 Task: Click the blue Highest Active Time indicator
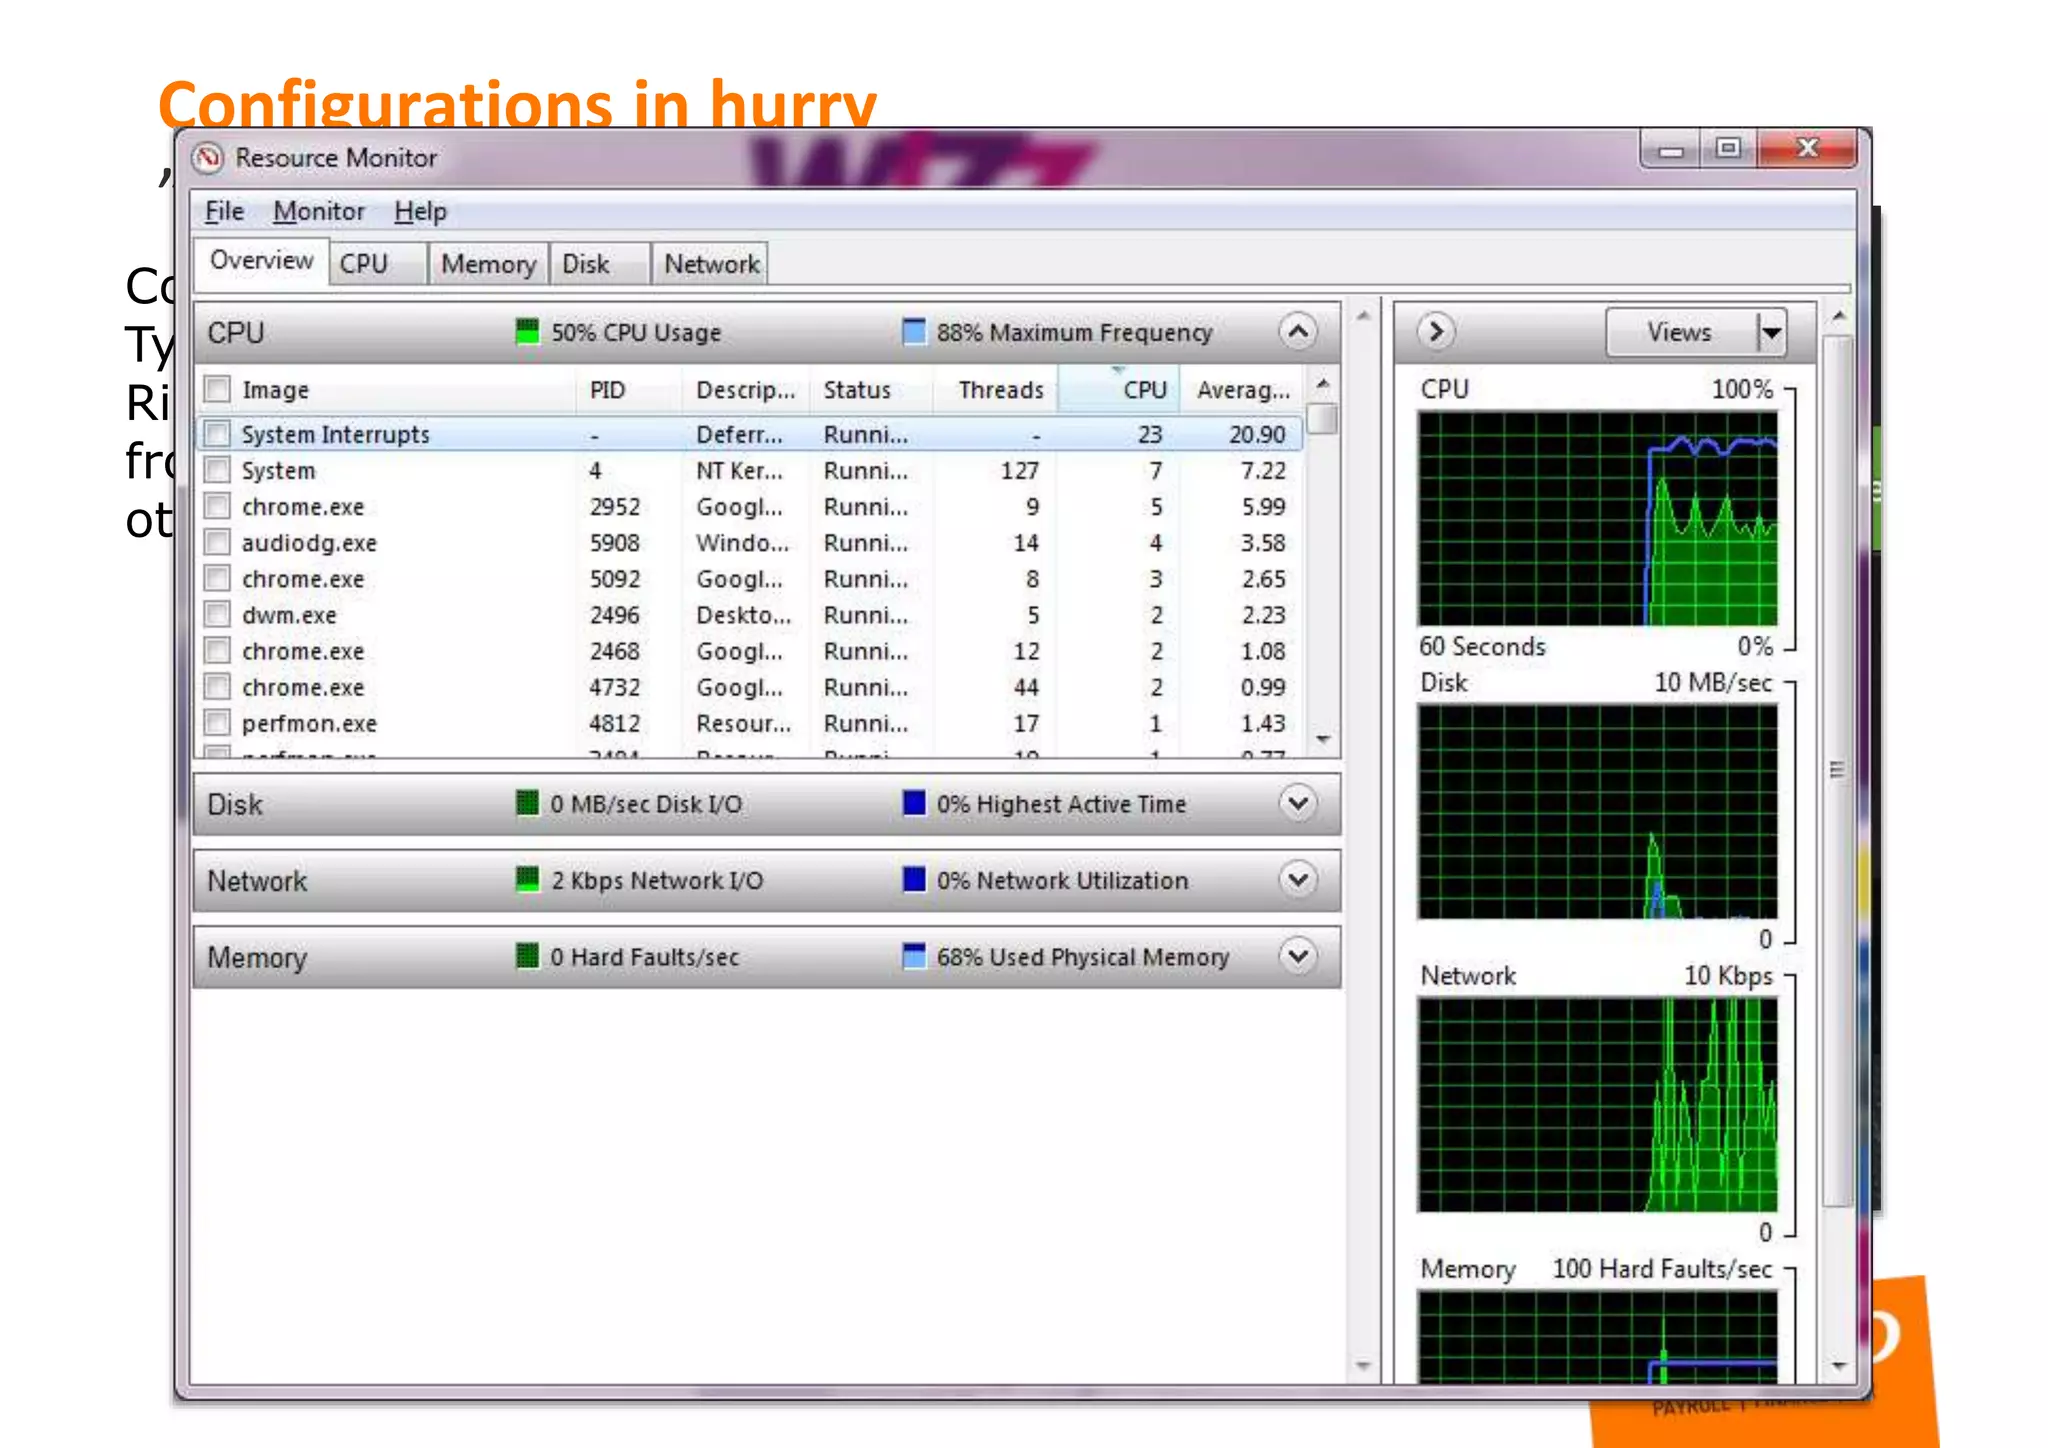tap(913, 803)
